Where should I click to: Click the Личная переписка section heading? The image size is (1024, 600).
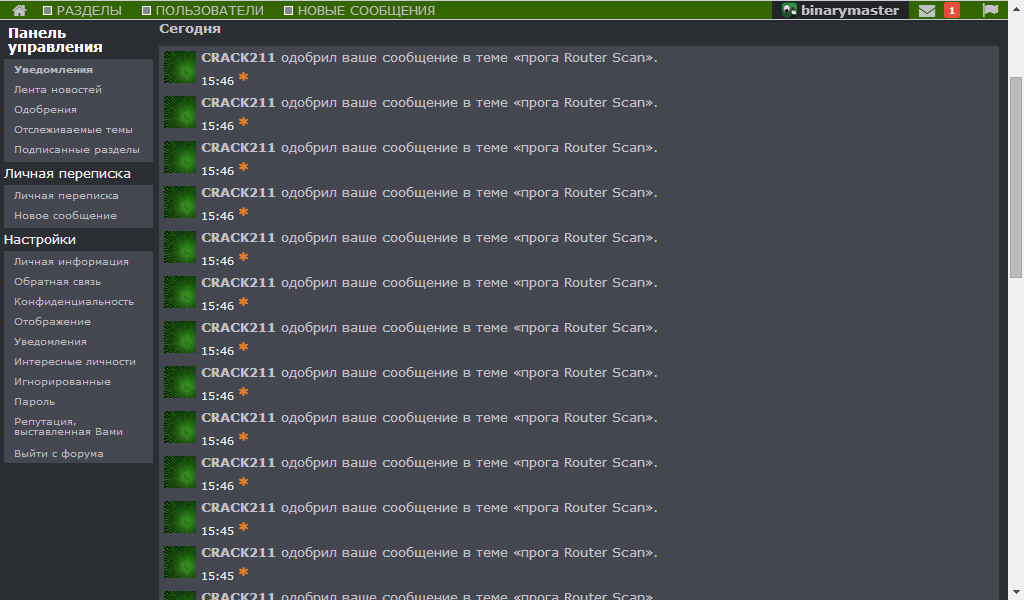[67, 174]
